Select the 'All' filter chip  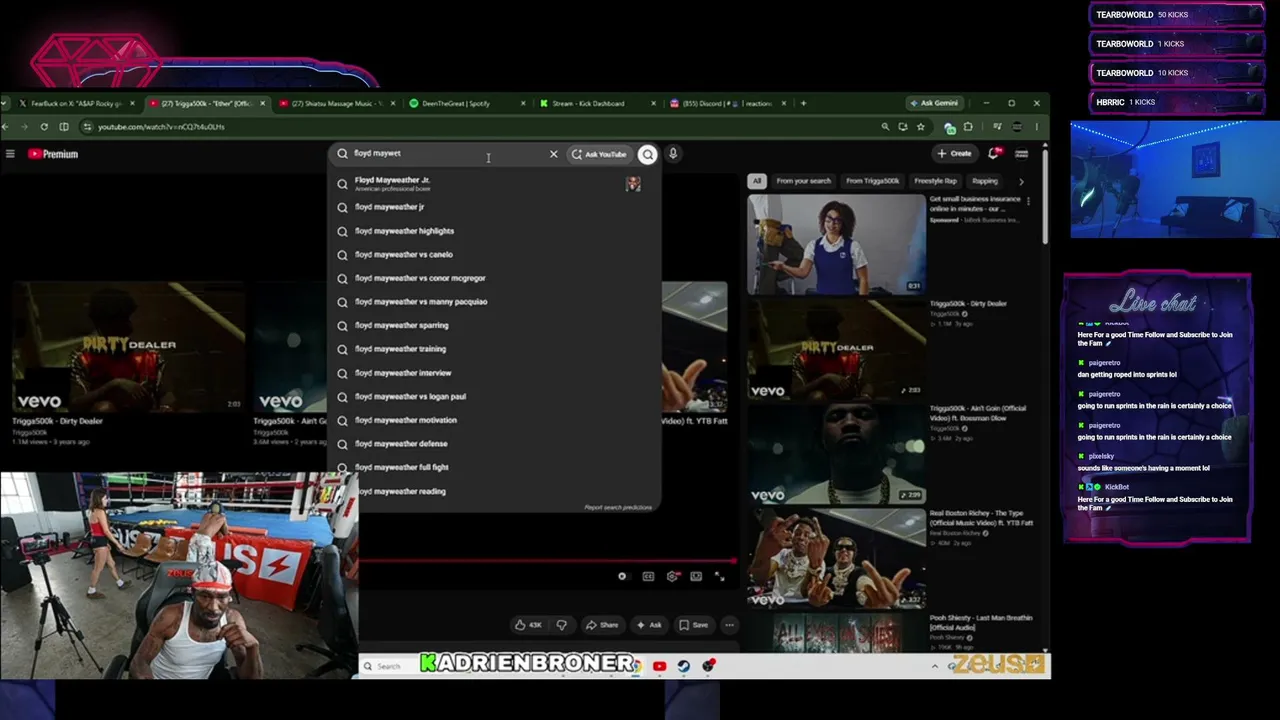(x=757, y=181)
